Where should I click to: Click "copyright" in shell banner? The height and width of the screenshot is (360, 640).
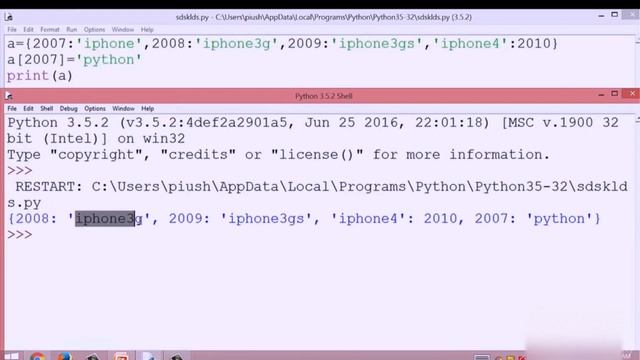tap(96, 155)
